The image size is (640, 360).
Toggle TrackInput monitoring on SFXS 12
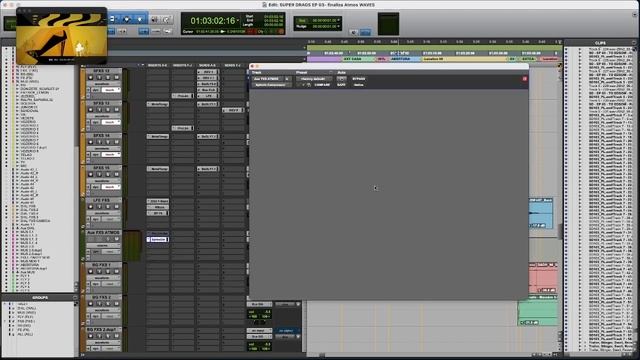(99, 77)
